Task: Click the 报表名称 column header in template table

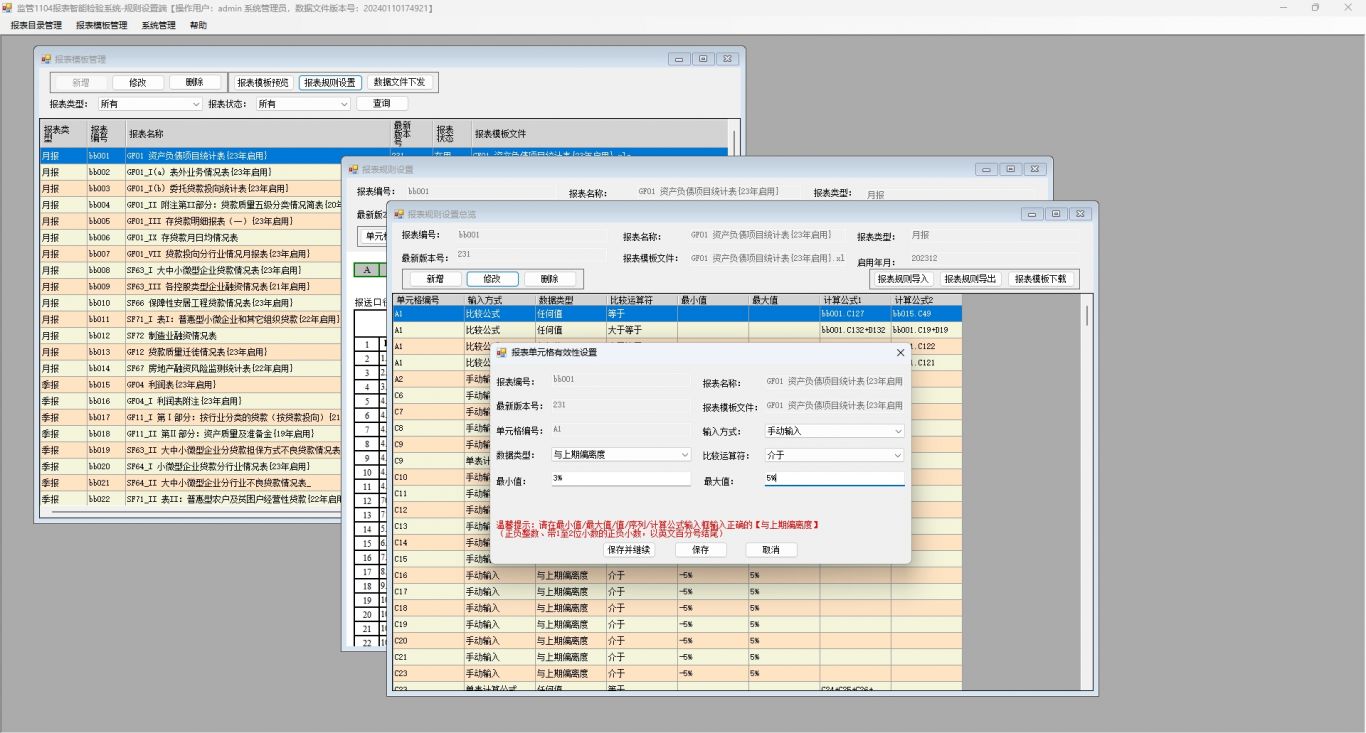Action: tap(257, 133)
